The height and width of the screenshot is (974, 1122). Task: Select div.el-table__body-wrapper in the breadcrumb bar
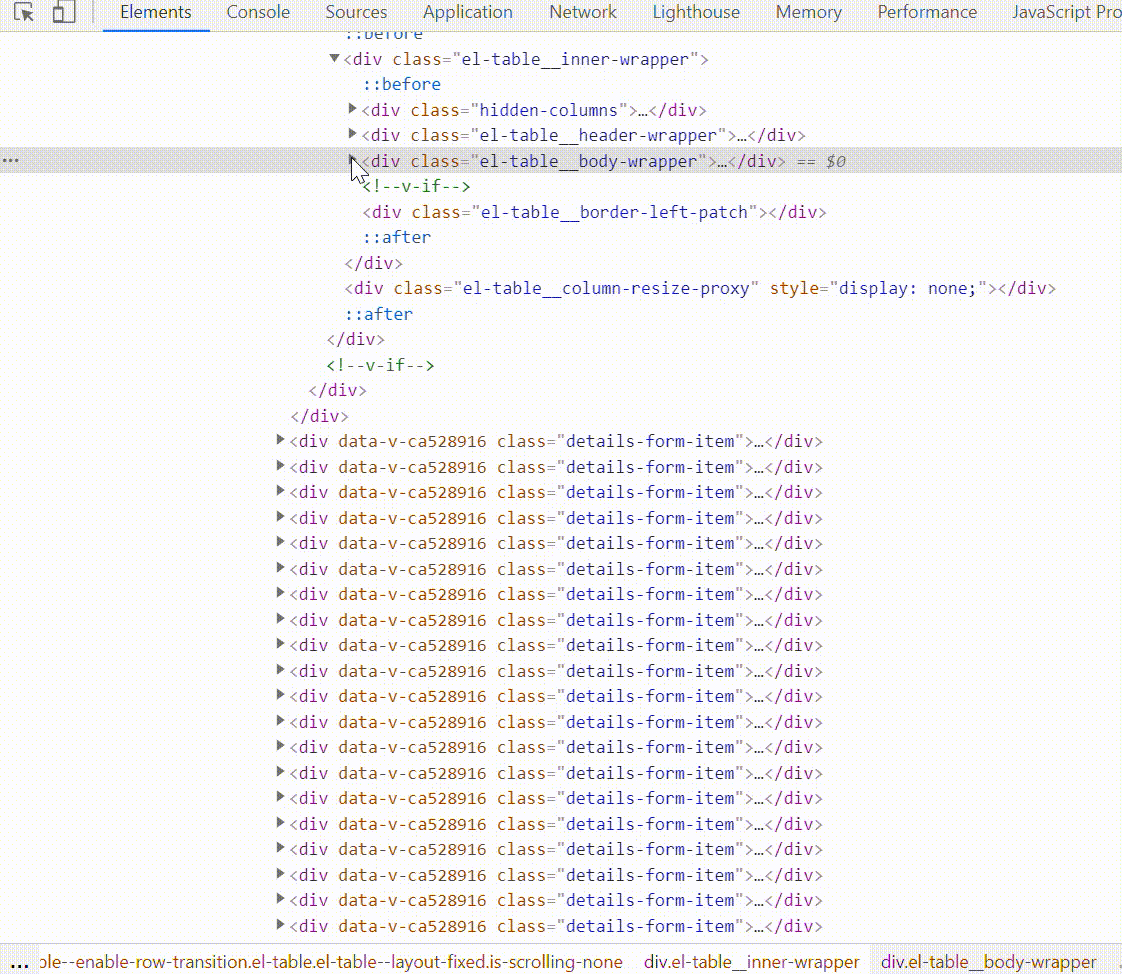click(987, 962)
